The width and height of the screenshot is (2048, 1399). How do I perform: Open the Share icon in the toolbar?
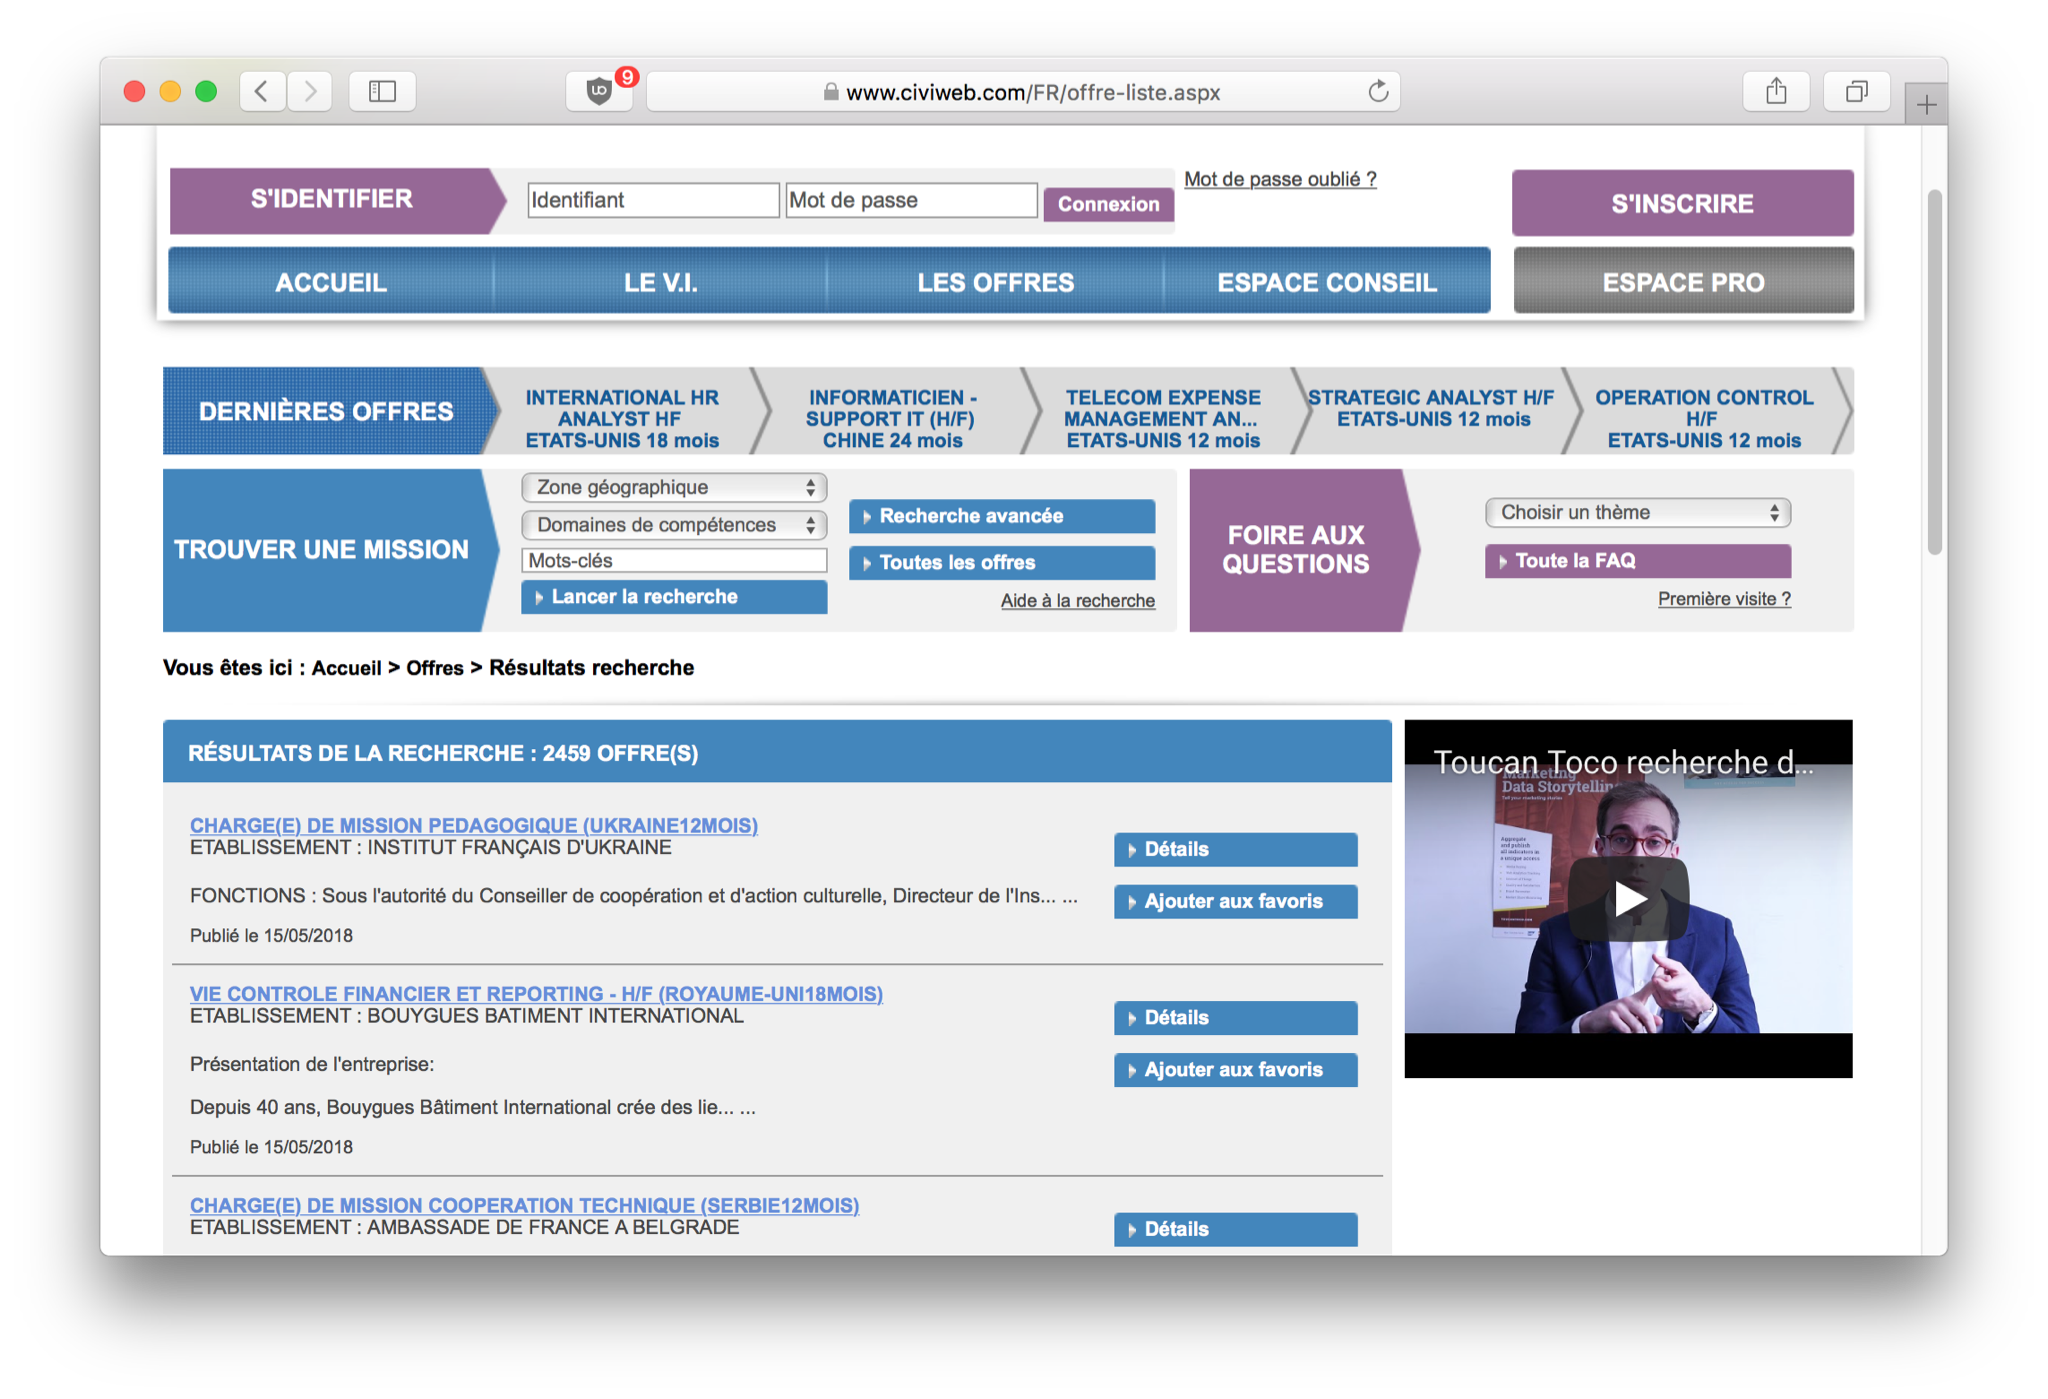coord(1776,92)
